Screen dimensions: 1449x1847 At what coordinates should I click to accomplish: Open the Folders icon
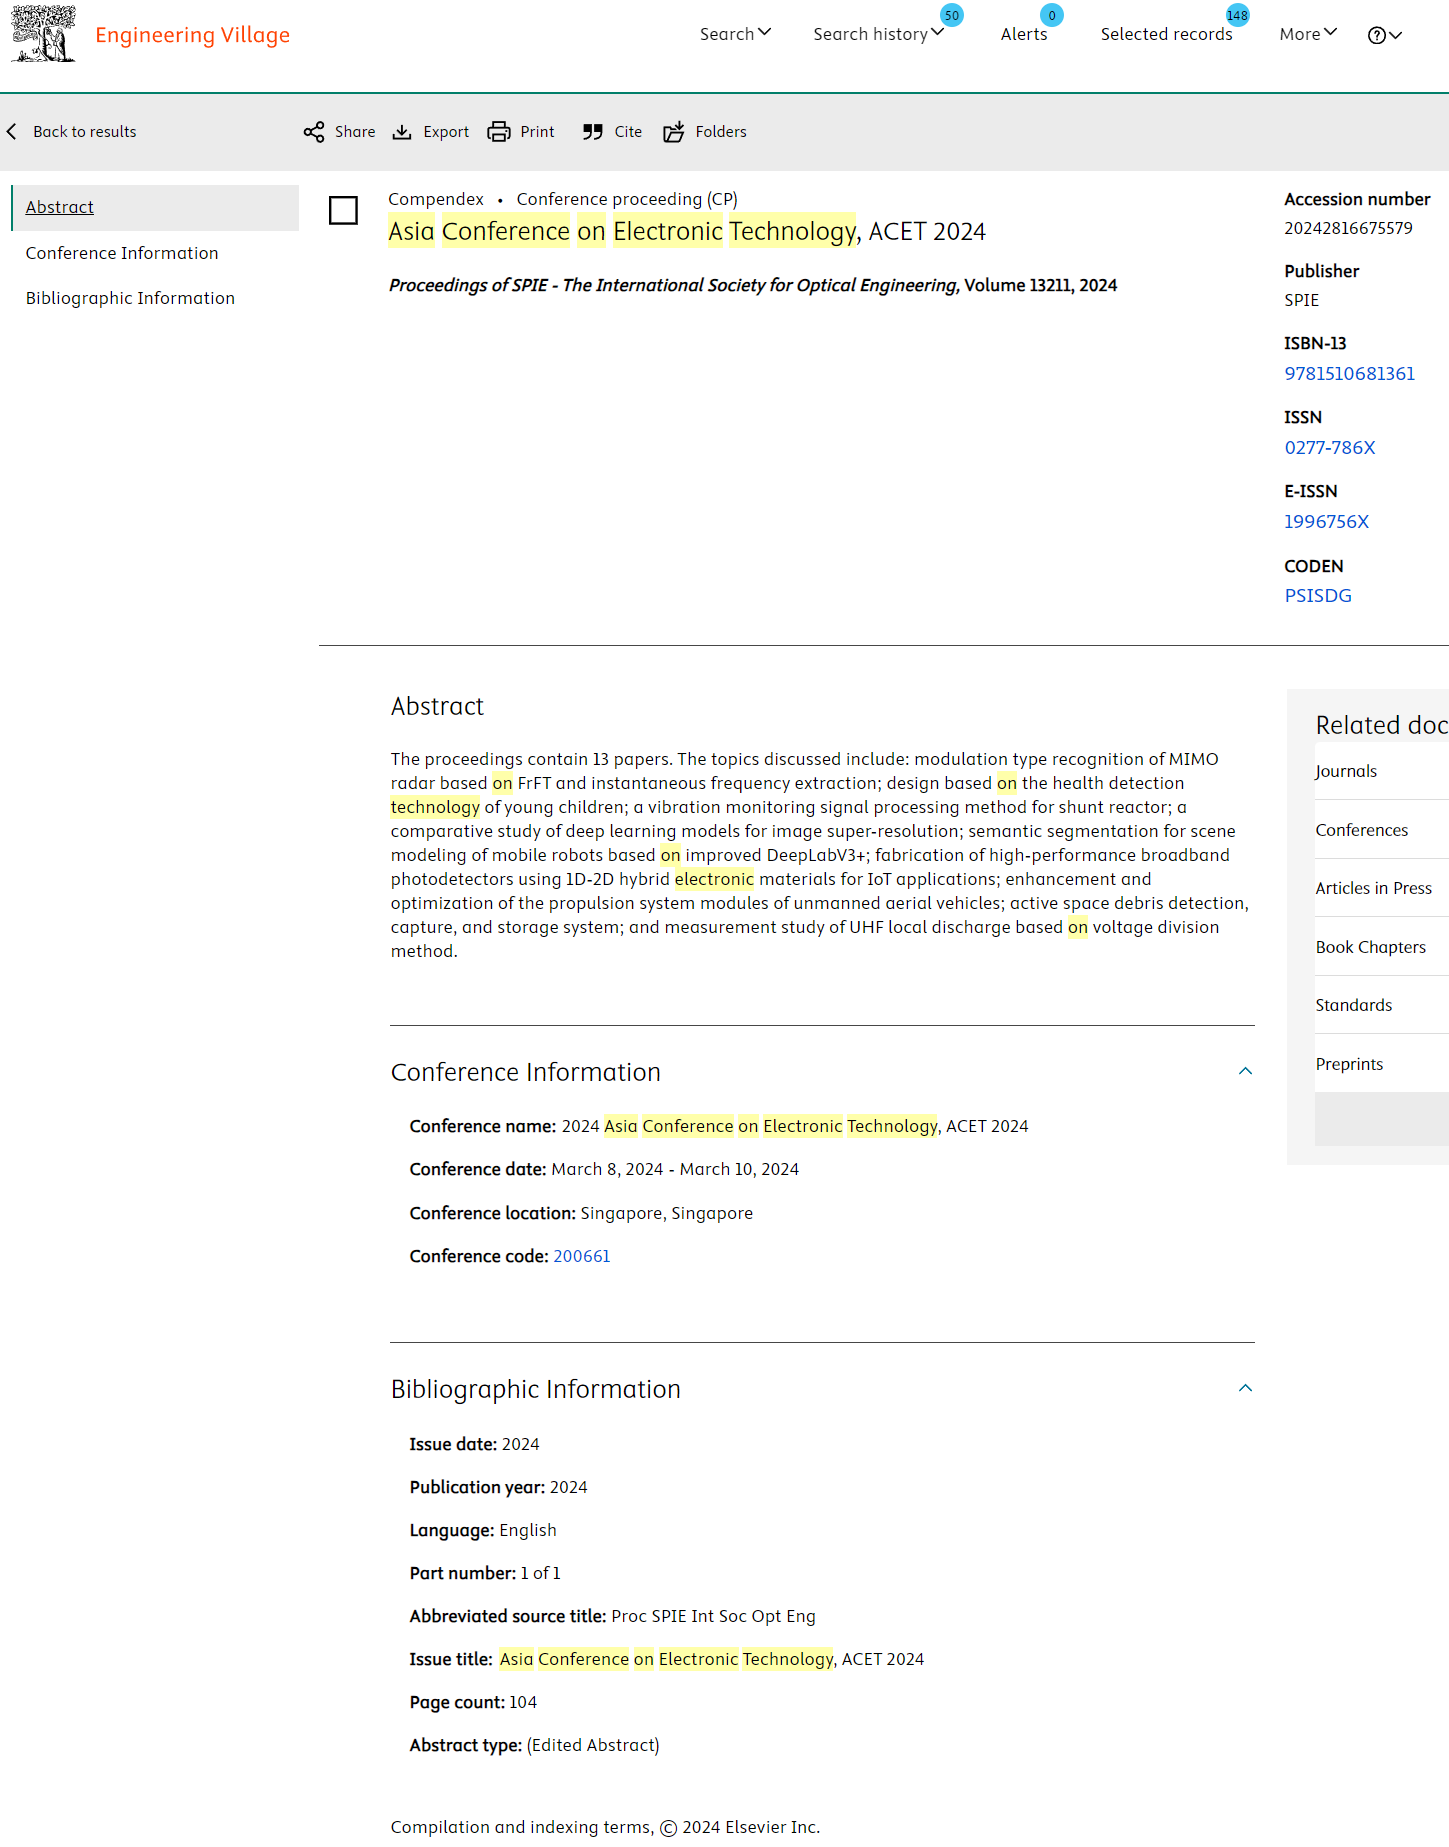pyautogui.click(x=674, y=132)
